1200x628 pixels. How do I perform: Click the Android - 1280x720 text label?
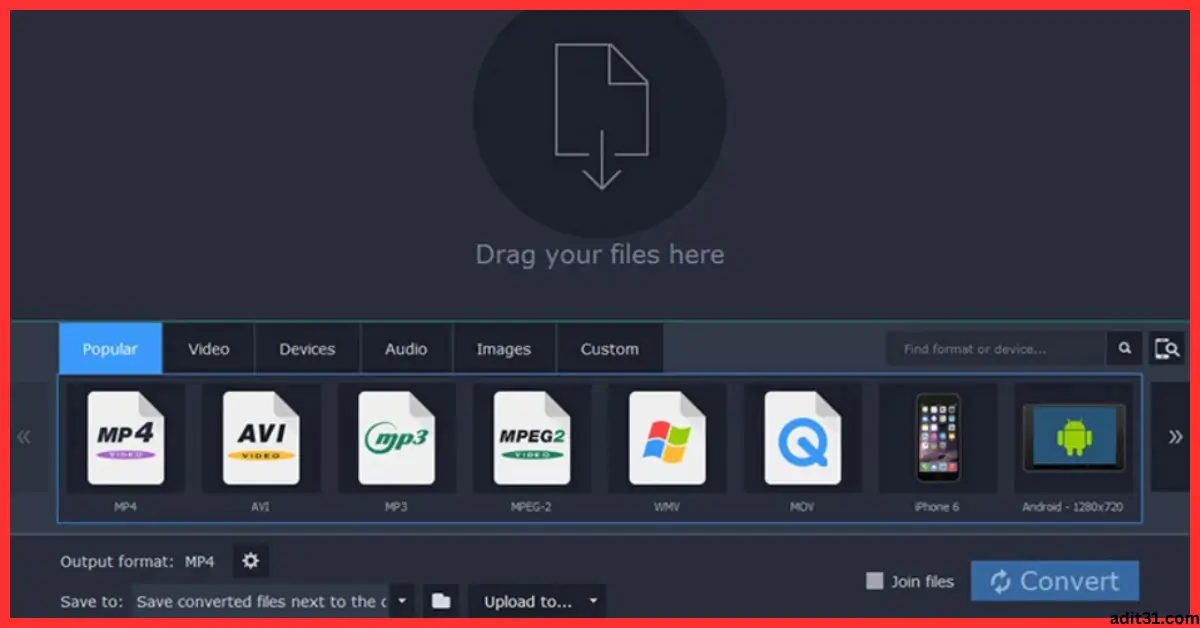(1073, 507)
